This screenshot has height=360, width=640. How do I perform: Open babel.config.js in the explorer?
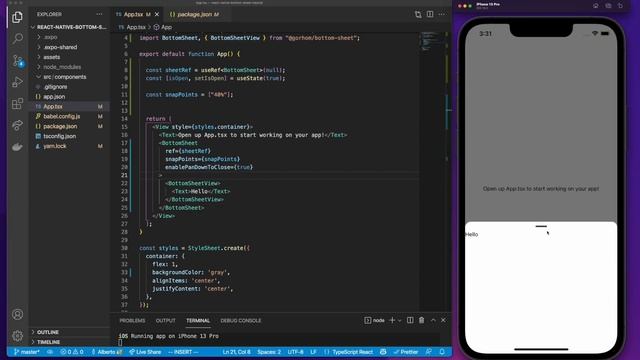(61, 116)
